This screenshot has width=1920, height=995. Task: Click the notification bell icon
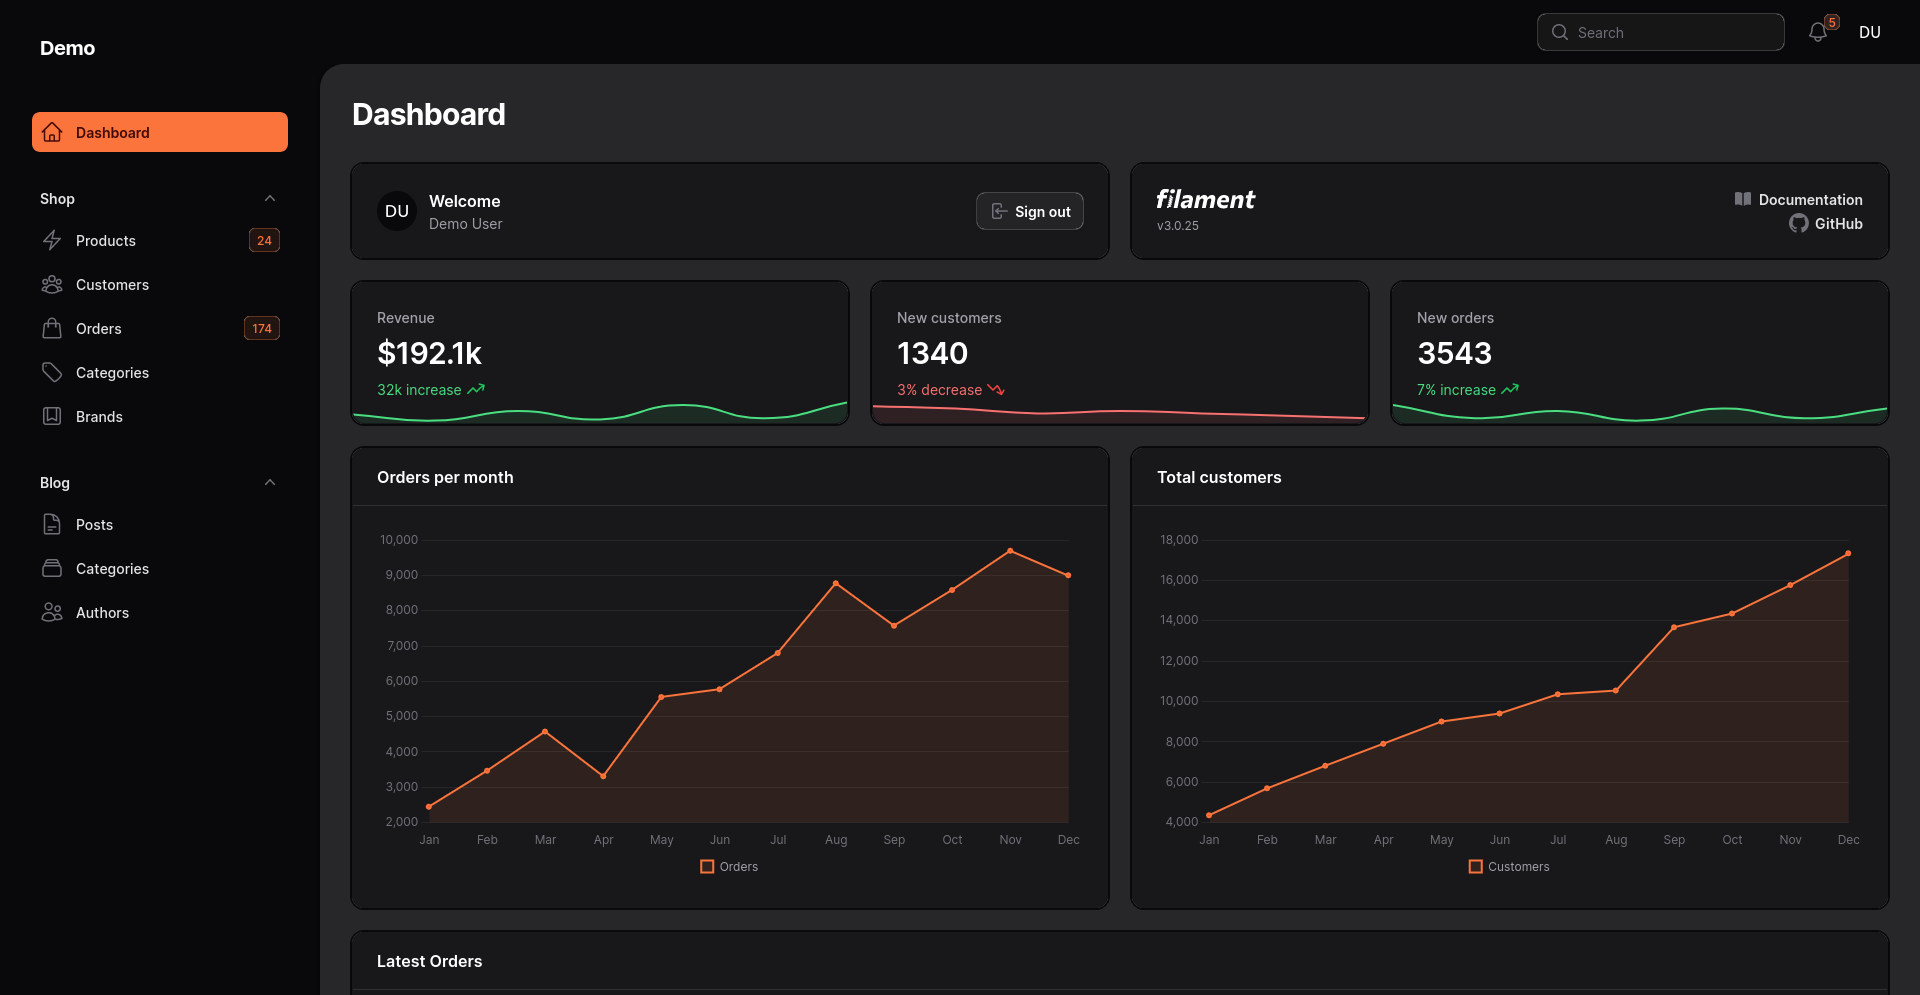click(x=1818, y=33)
